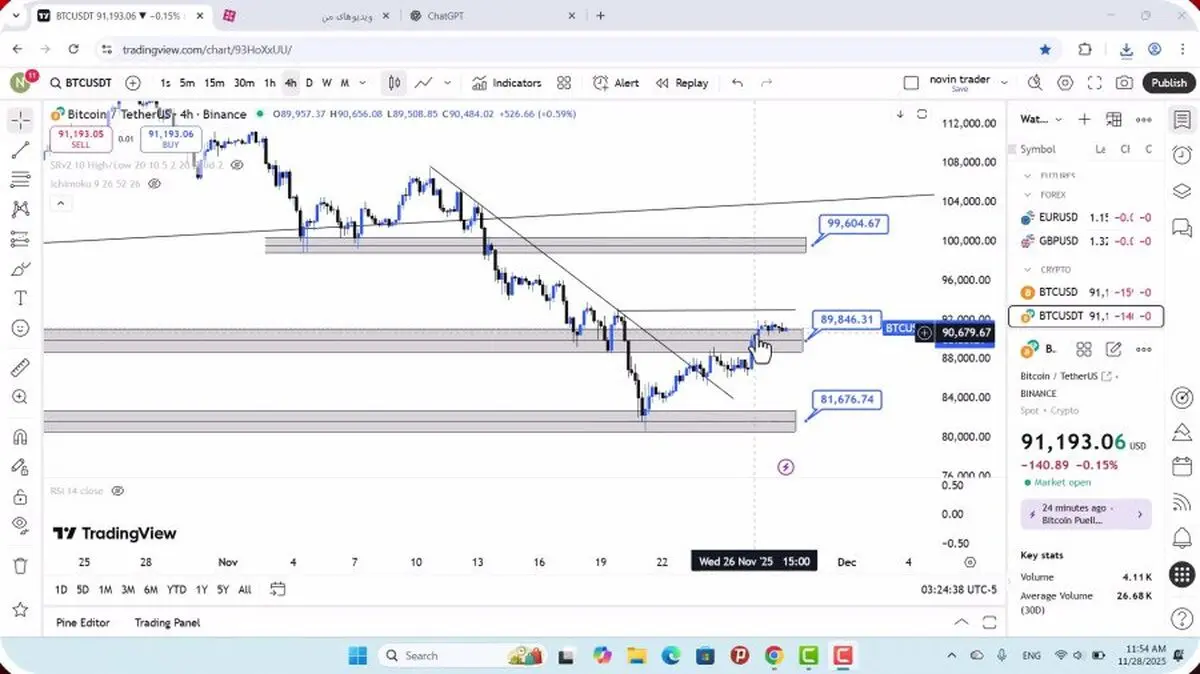Open favorites star at toolbar bottom

pos(20,609)
